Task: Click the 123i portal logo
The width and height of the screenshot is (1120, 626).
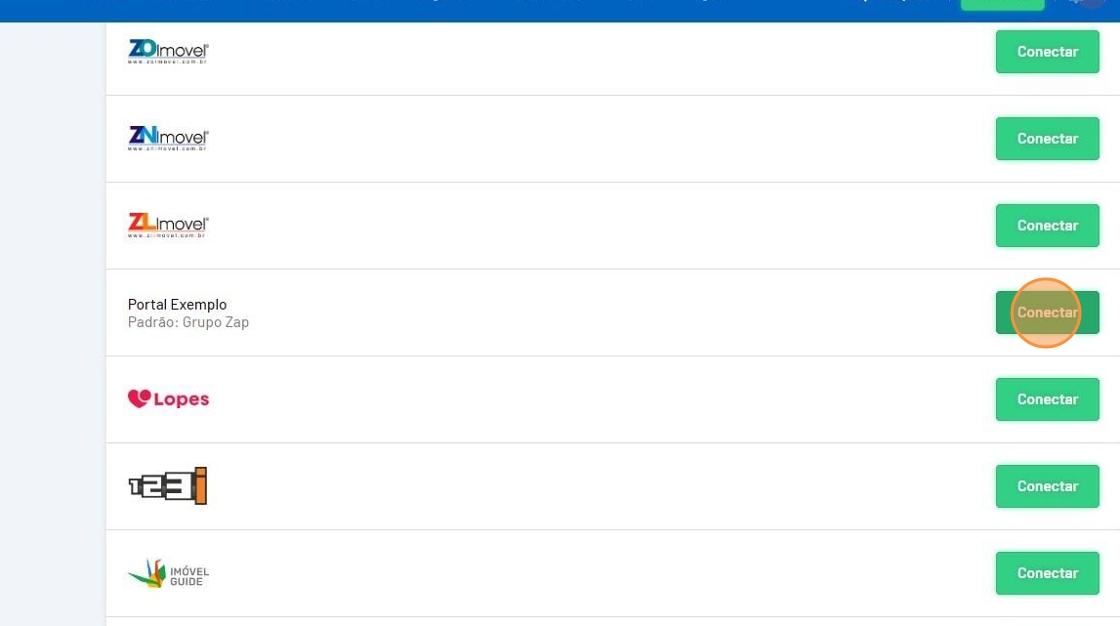Action: click(168, 486)
